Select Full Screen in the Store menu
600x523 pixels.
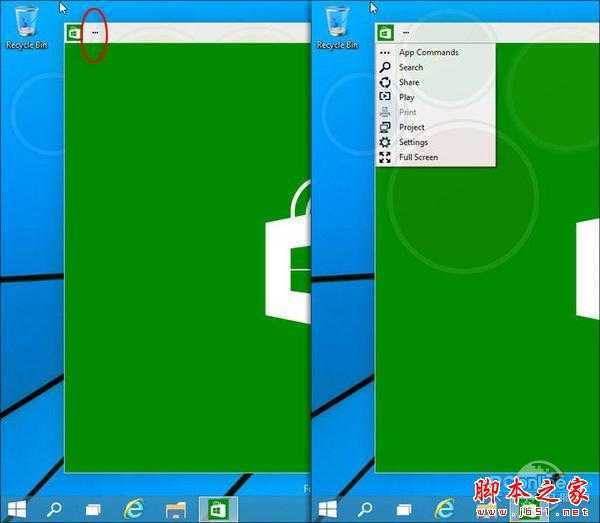(436, 157)
